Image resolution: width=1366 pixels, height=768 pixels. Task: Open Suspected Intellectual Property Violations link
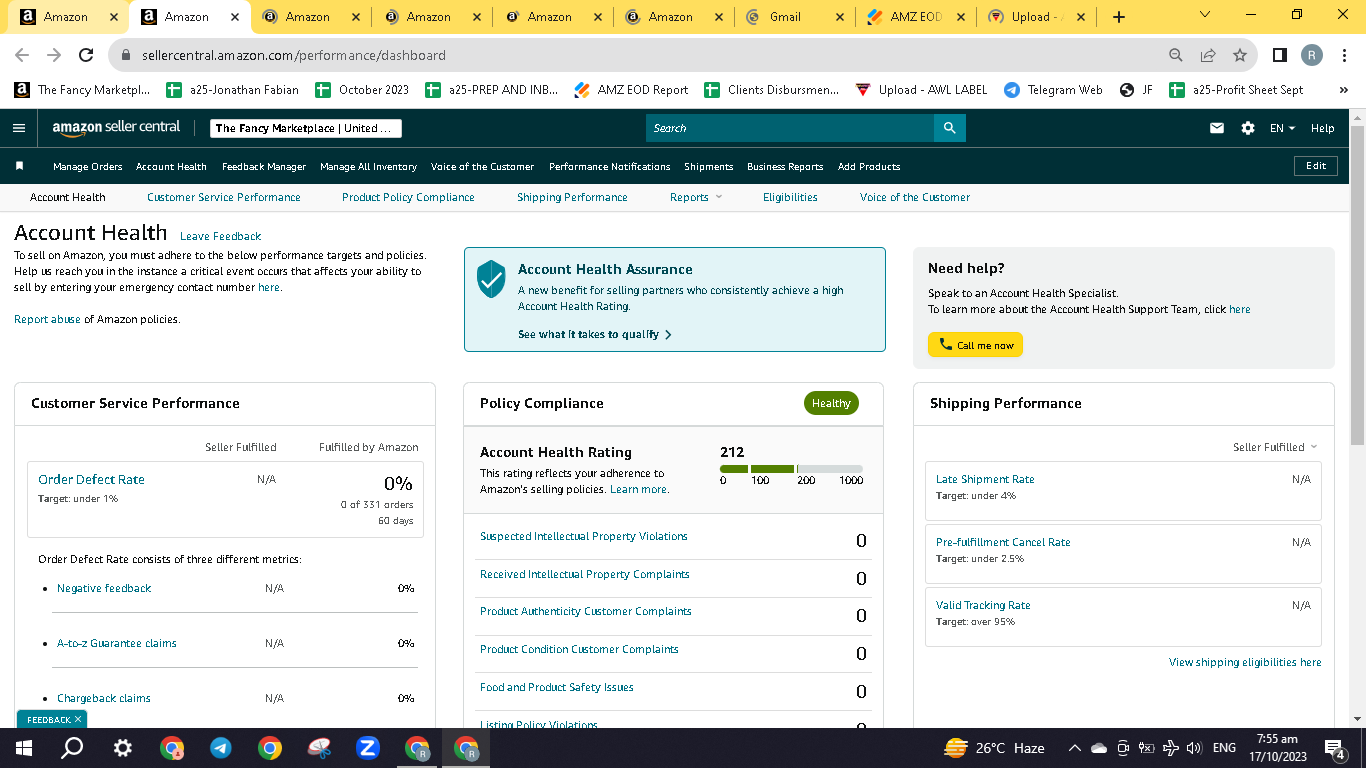pos(584,536)
